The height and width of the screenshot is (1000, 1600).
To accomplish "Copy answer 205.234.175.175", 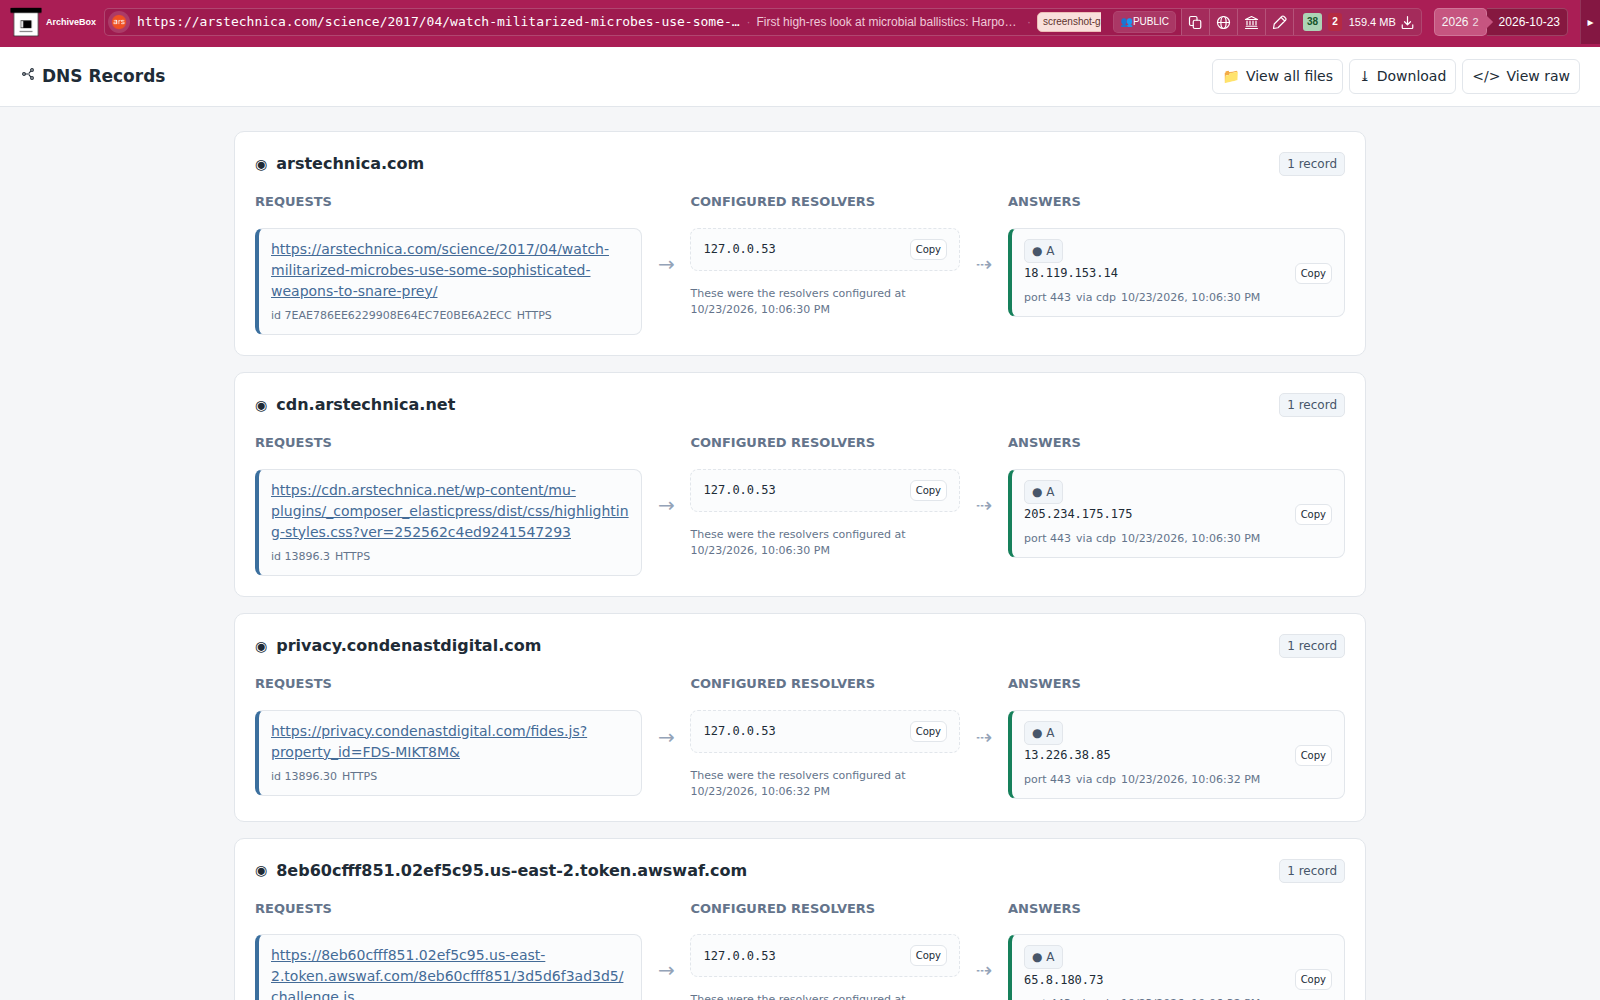I will click(1313, 514).
